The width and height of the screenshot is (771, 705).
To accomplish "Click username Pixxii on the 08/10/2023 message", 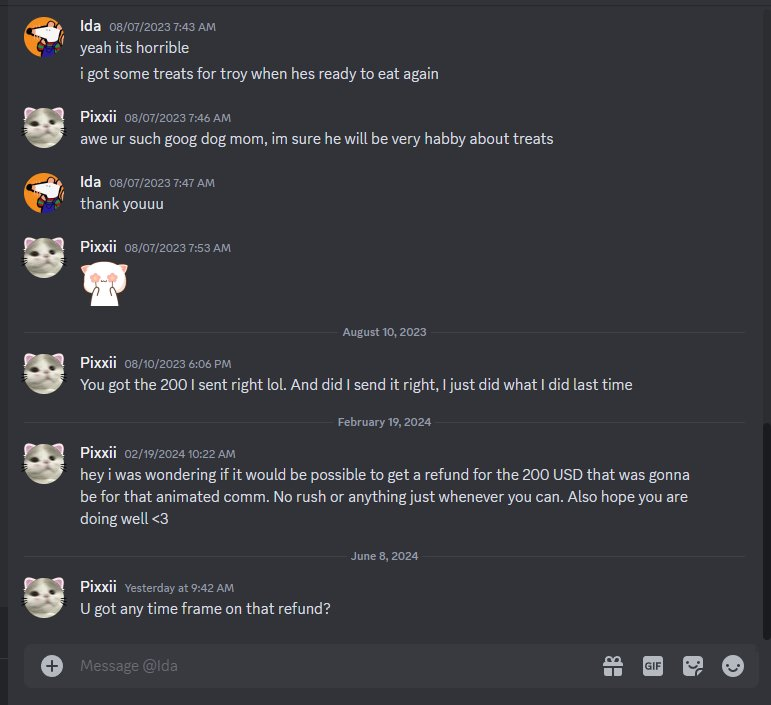I will tap(98, 363).
